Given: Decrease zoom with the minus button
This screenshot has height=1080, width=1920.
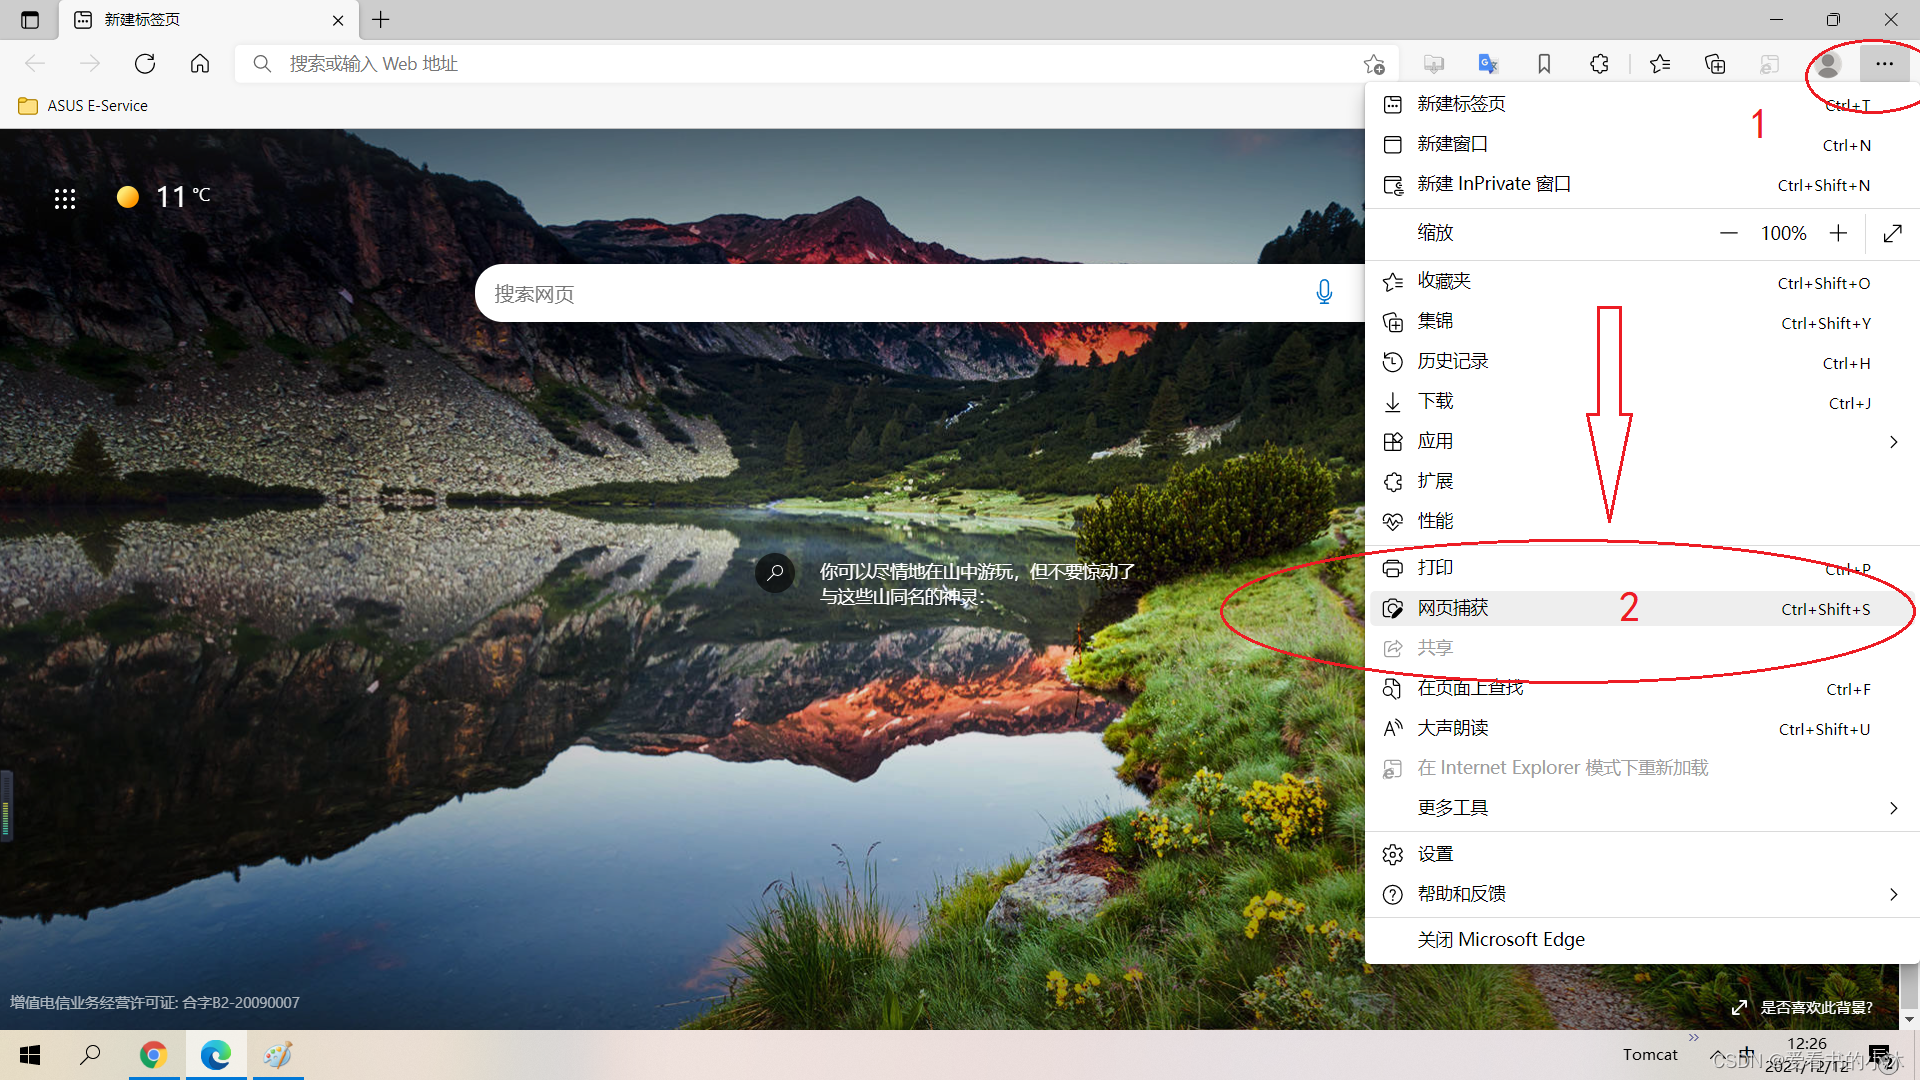Looking at the screenshot, I should pyautogui.click(x=1728, y=233).
